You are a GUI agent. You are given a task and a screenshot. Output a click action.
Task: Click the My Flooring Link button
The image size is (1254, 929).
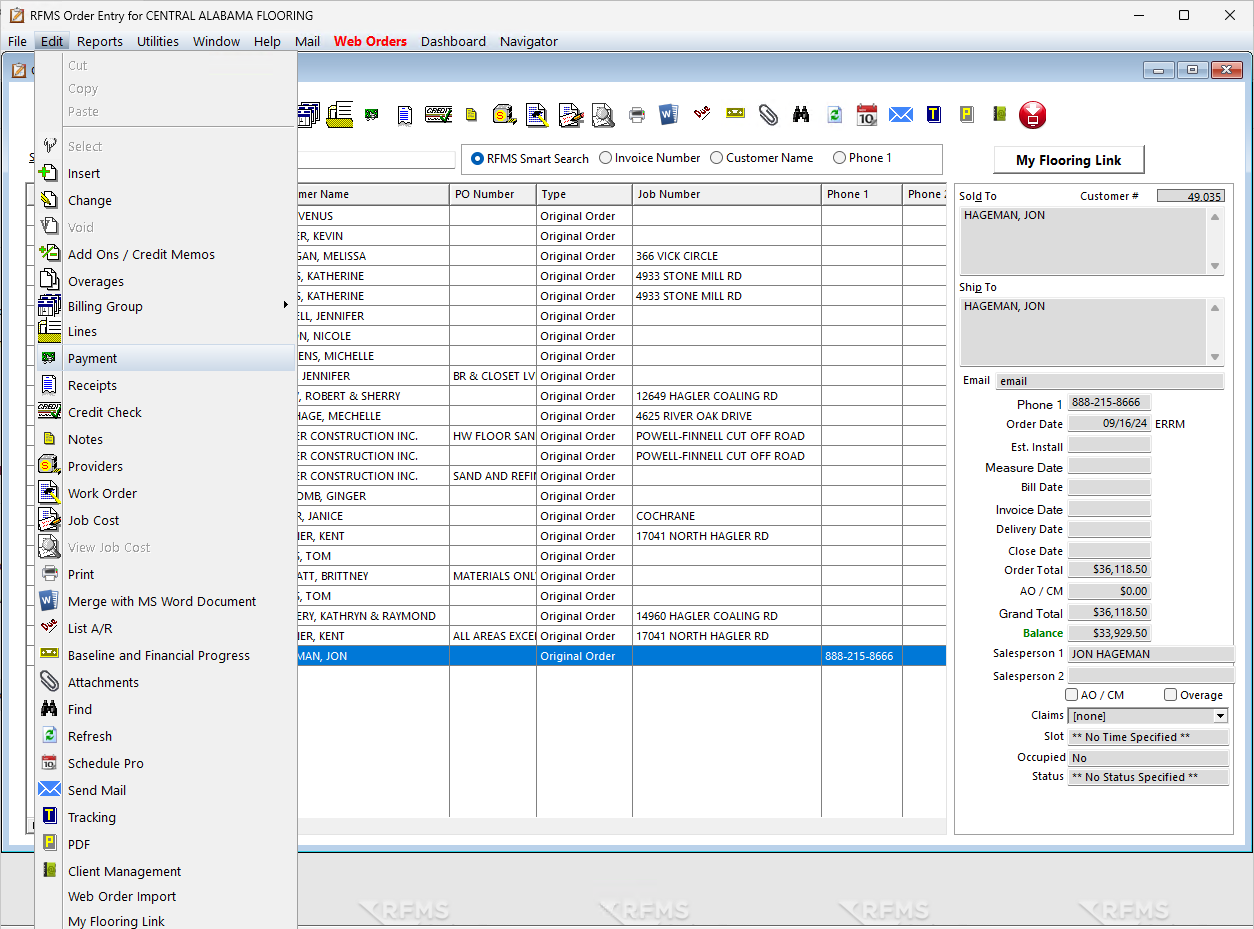(1068, 159)
